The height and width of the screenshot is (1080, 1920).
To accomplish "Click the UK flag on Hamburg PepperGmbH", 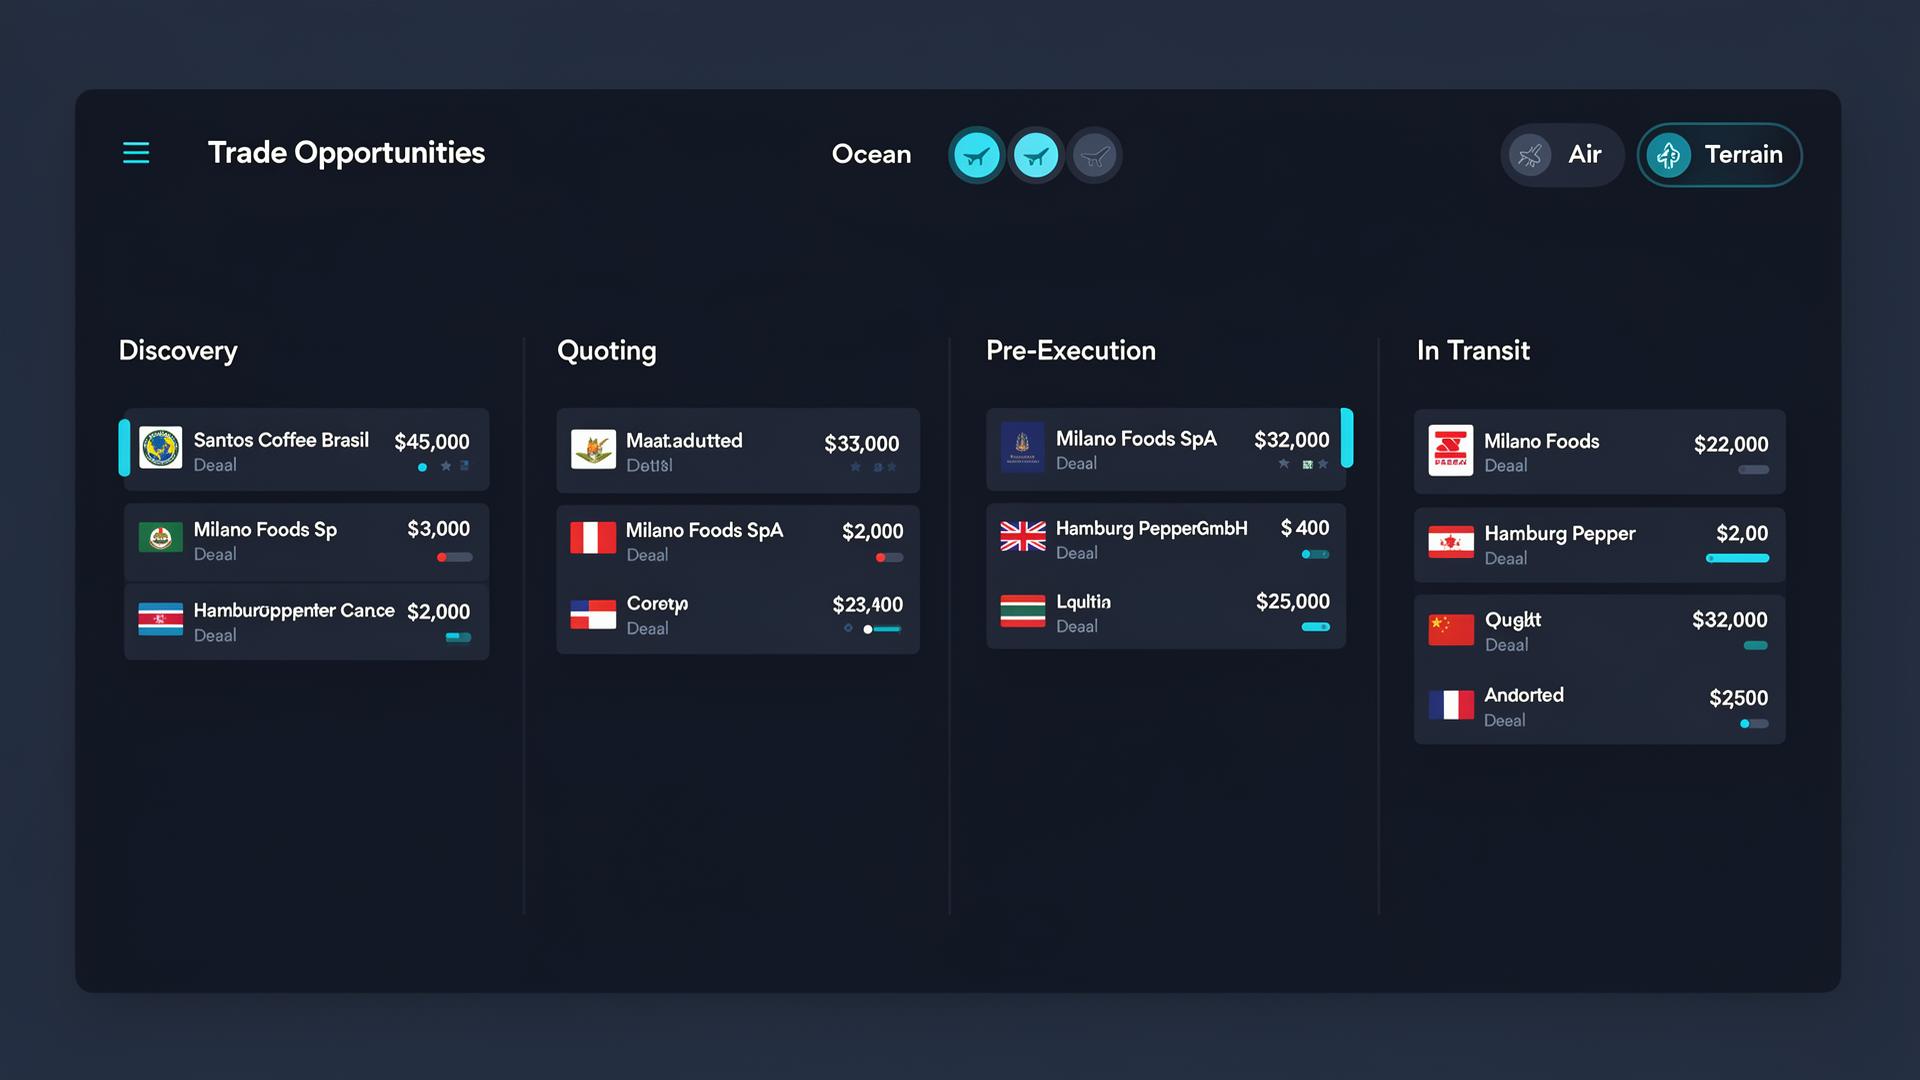I will click(1022, 537).
